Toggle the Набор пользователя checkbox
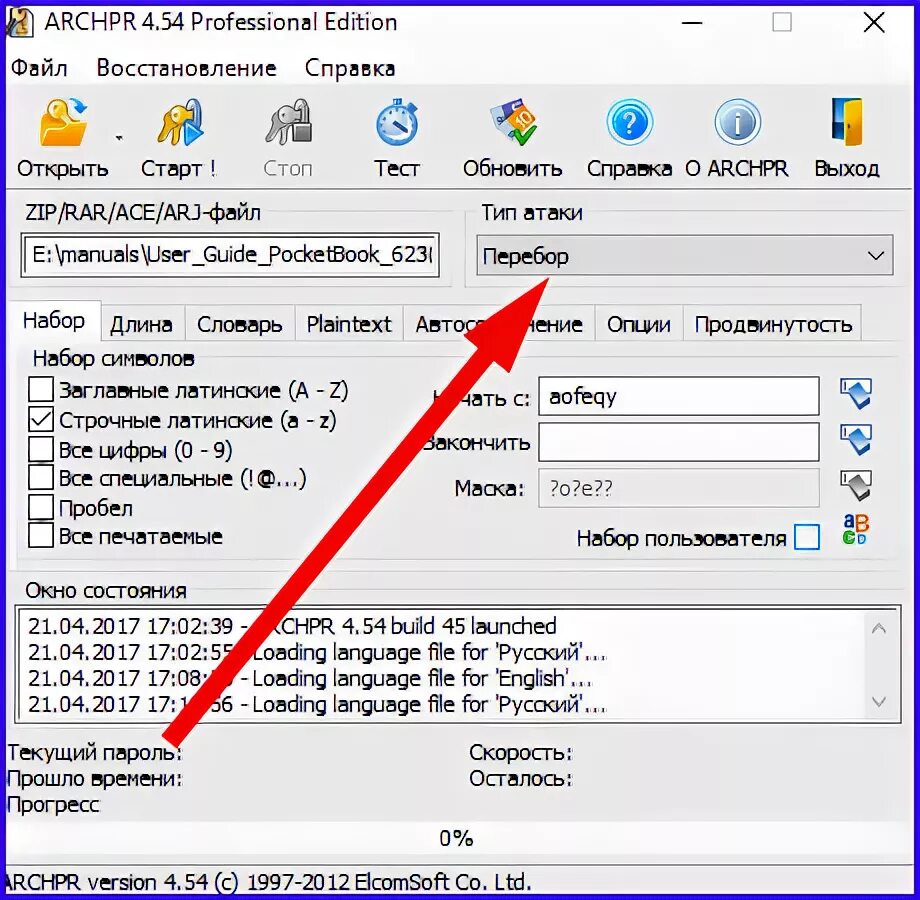 (x=807, y=537)
